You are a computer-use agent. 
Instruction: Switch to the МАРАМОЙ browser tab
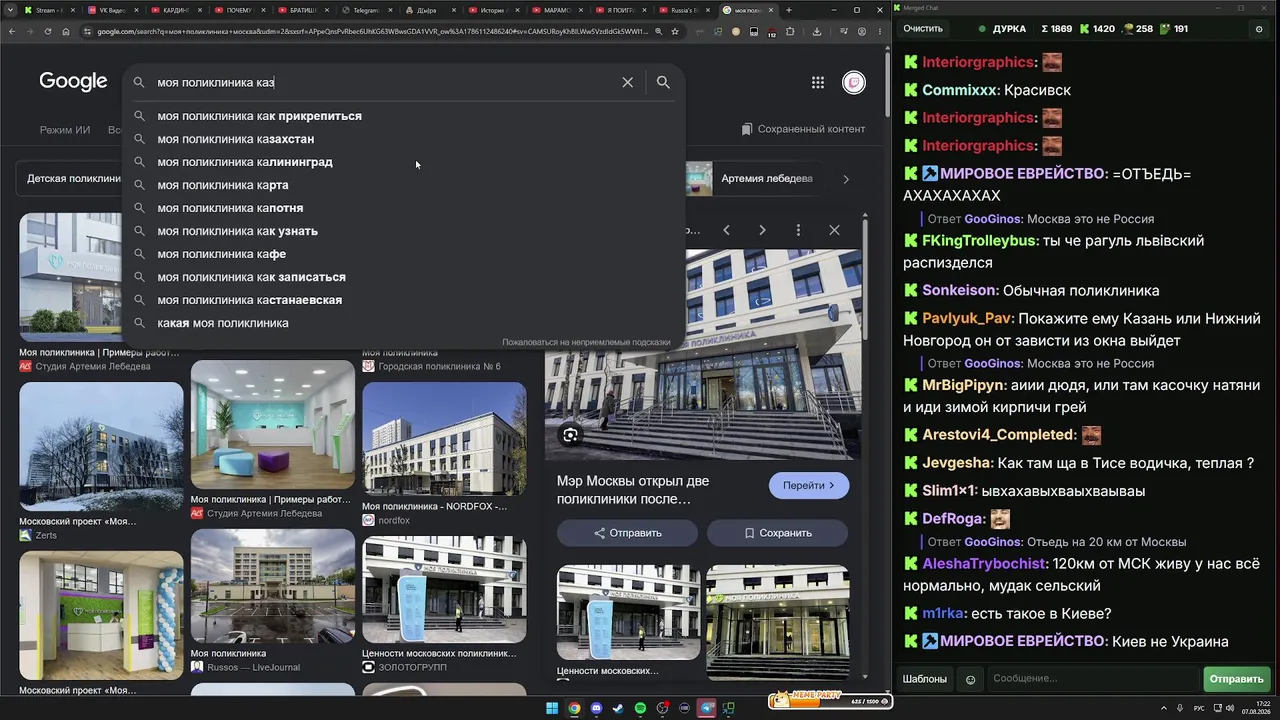coord(555,10)
